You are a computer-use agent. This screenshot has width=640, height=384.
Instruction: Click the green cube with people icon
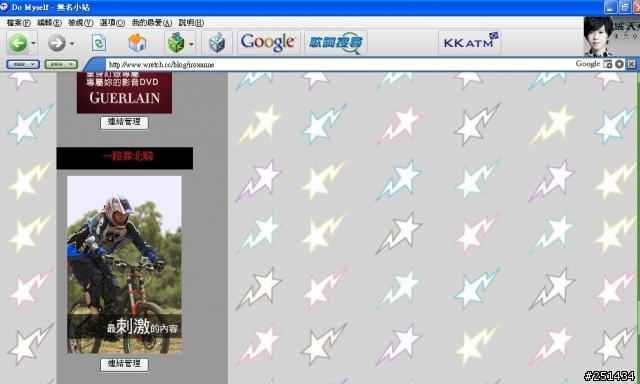coord(176,42)
